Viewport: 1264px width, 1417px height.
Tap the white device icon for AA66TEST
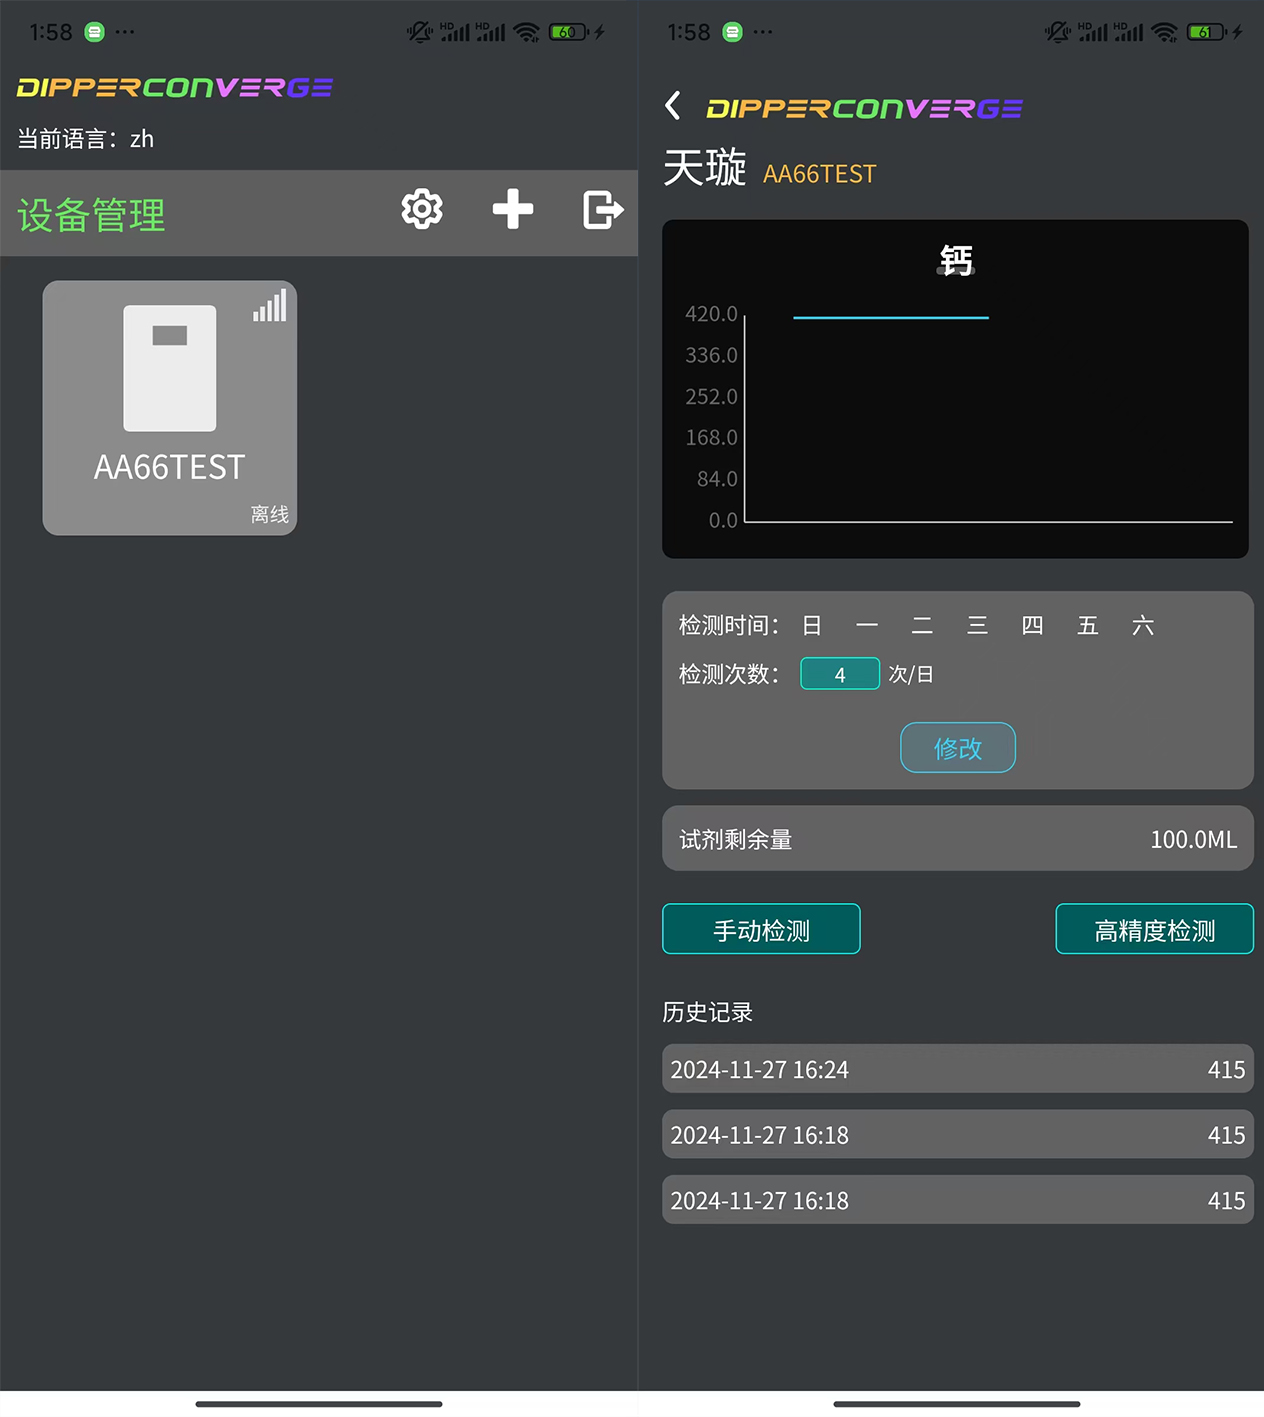[x=169, y=368]
